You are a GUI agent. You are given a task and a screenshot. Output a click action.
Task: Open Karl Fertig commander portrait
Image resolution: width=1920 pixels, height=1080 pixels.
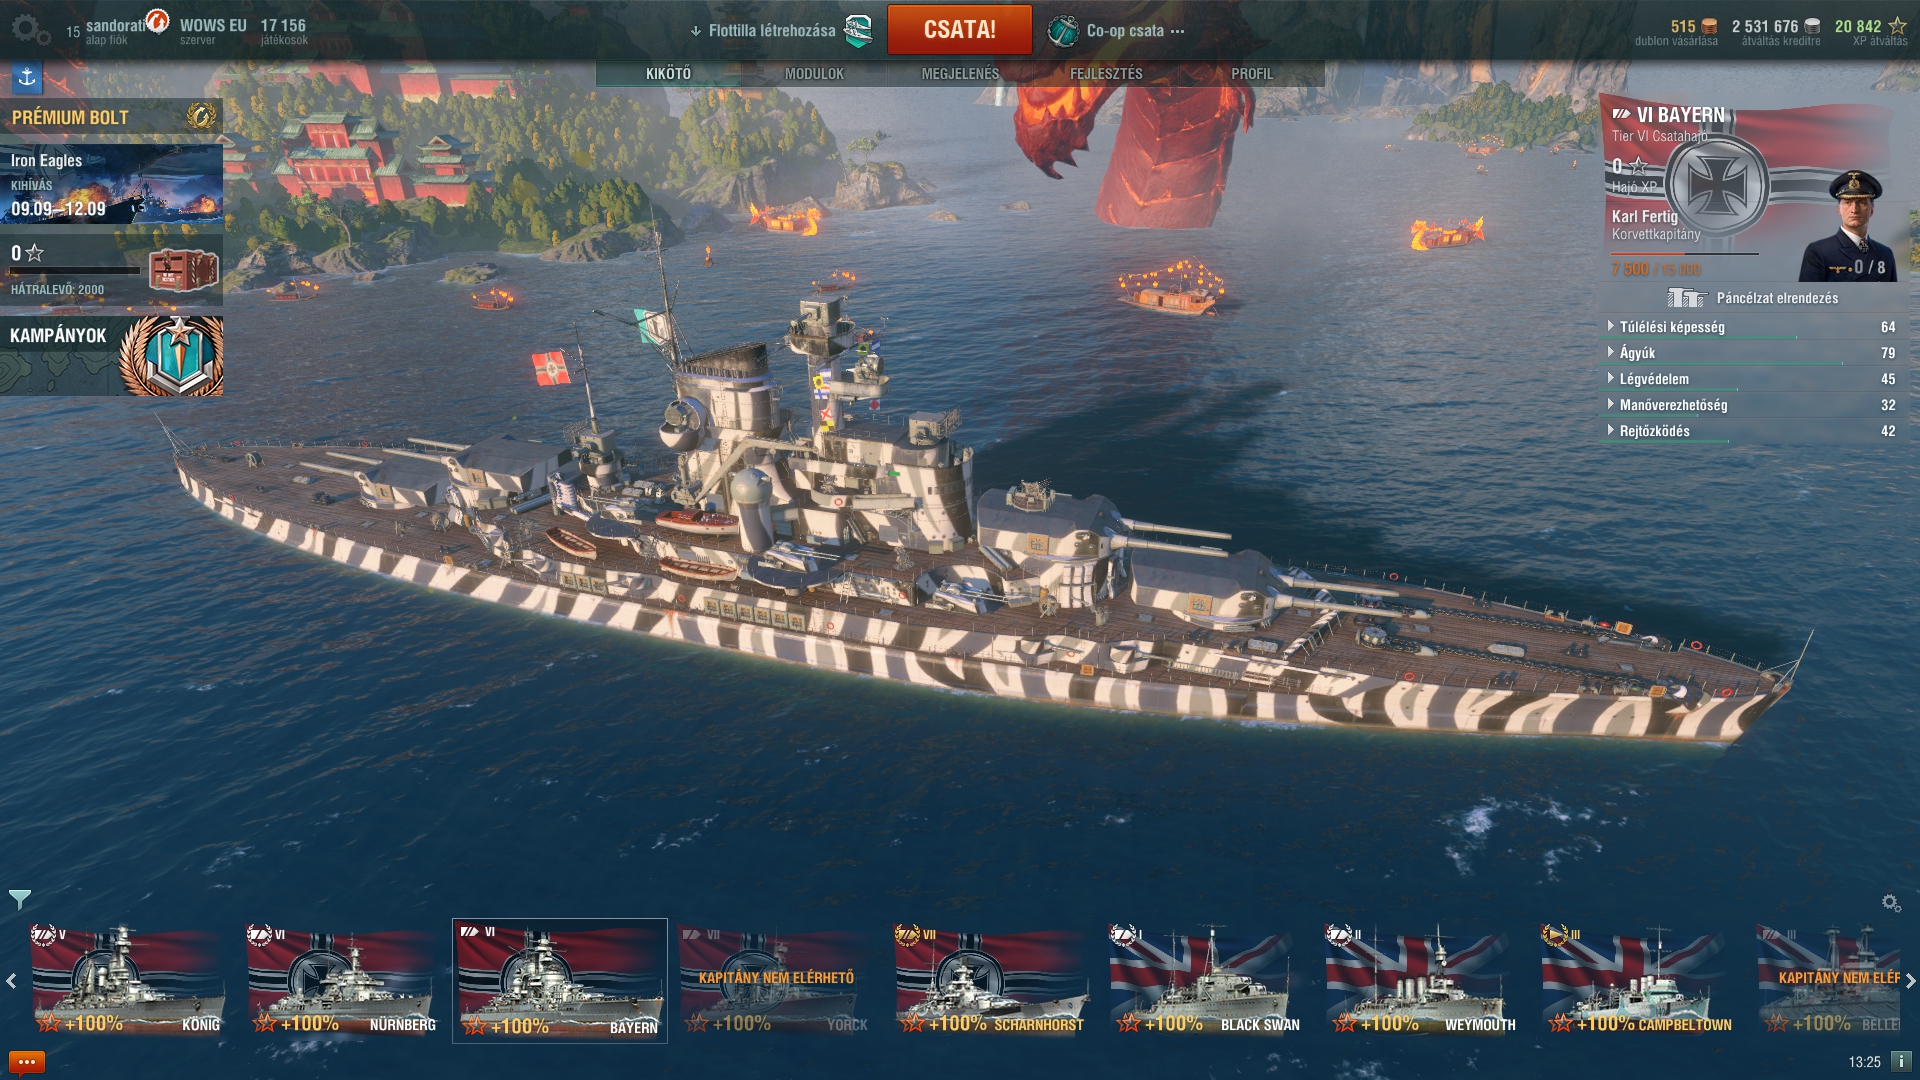(1848, 226)
